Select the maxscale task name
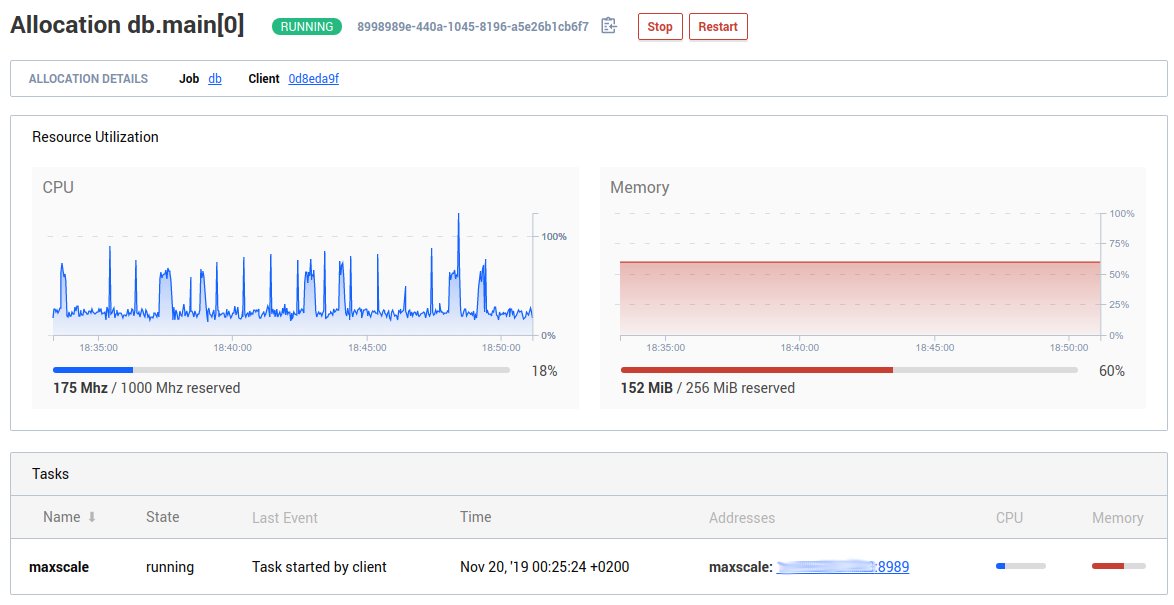Viewport: 1174px width, 605px height. pos(59,567)
